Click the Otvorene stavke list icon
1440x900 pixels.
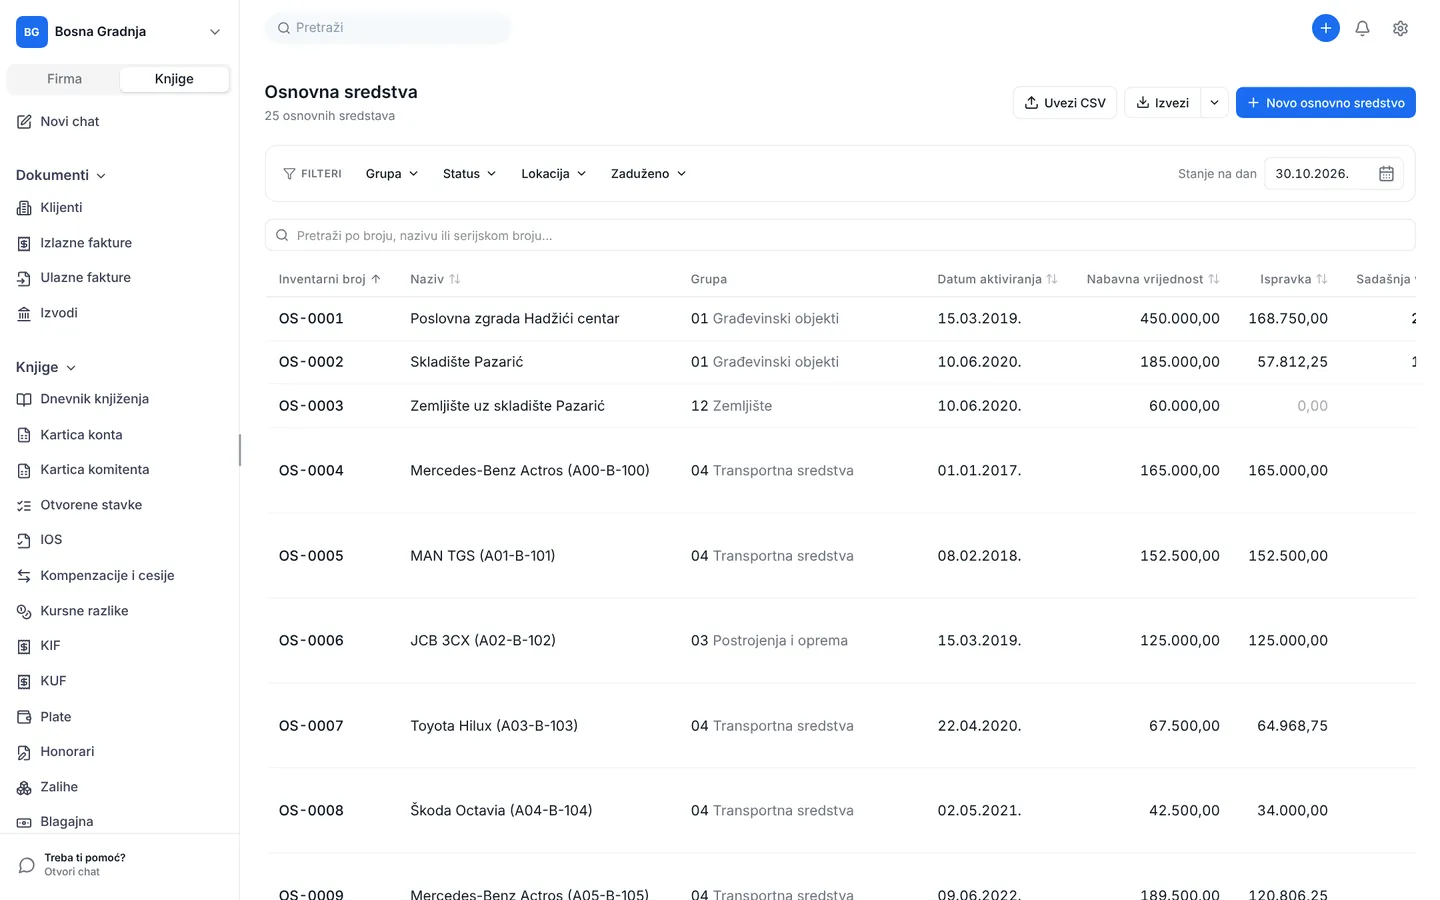coord(24,505)
